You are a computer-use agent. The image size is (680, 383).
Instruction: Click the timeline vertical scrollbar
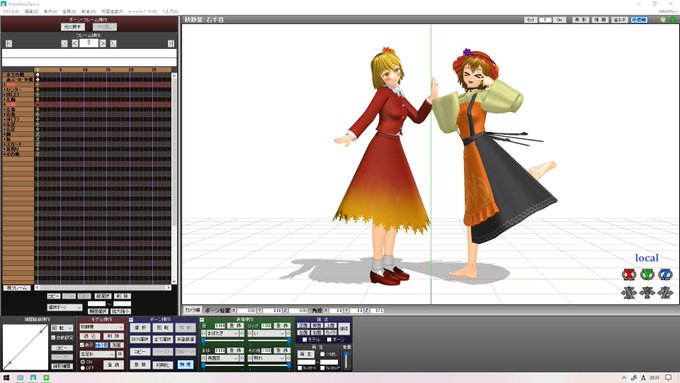174,178
